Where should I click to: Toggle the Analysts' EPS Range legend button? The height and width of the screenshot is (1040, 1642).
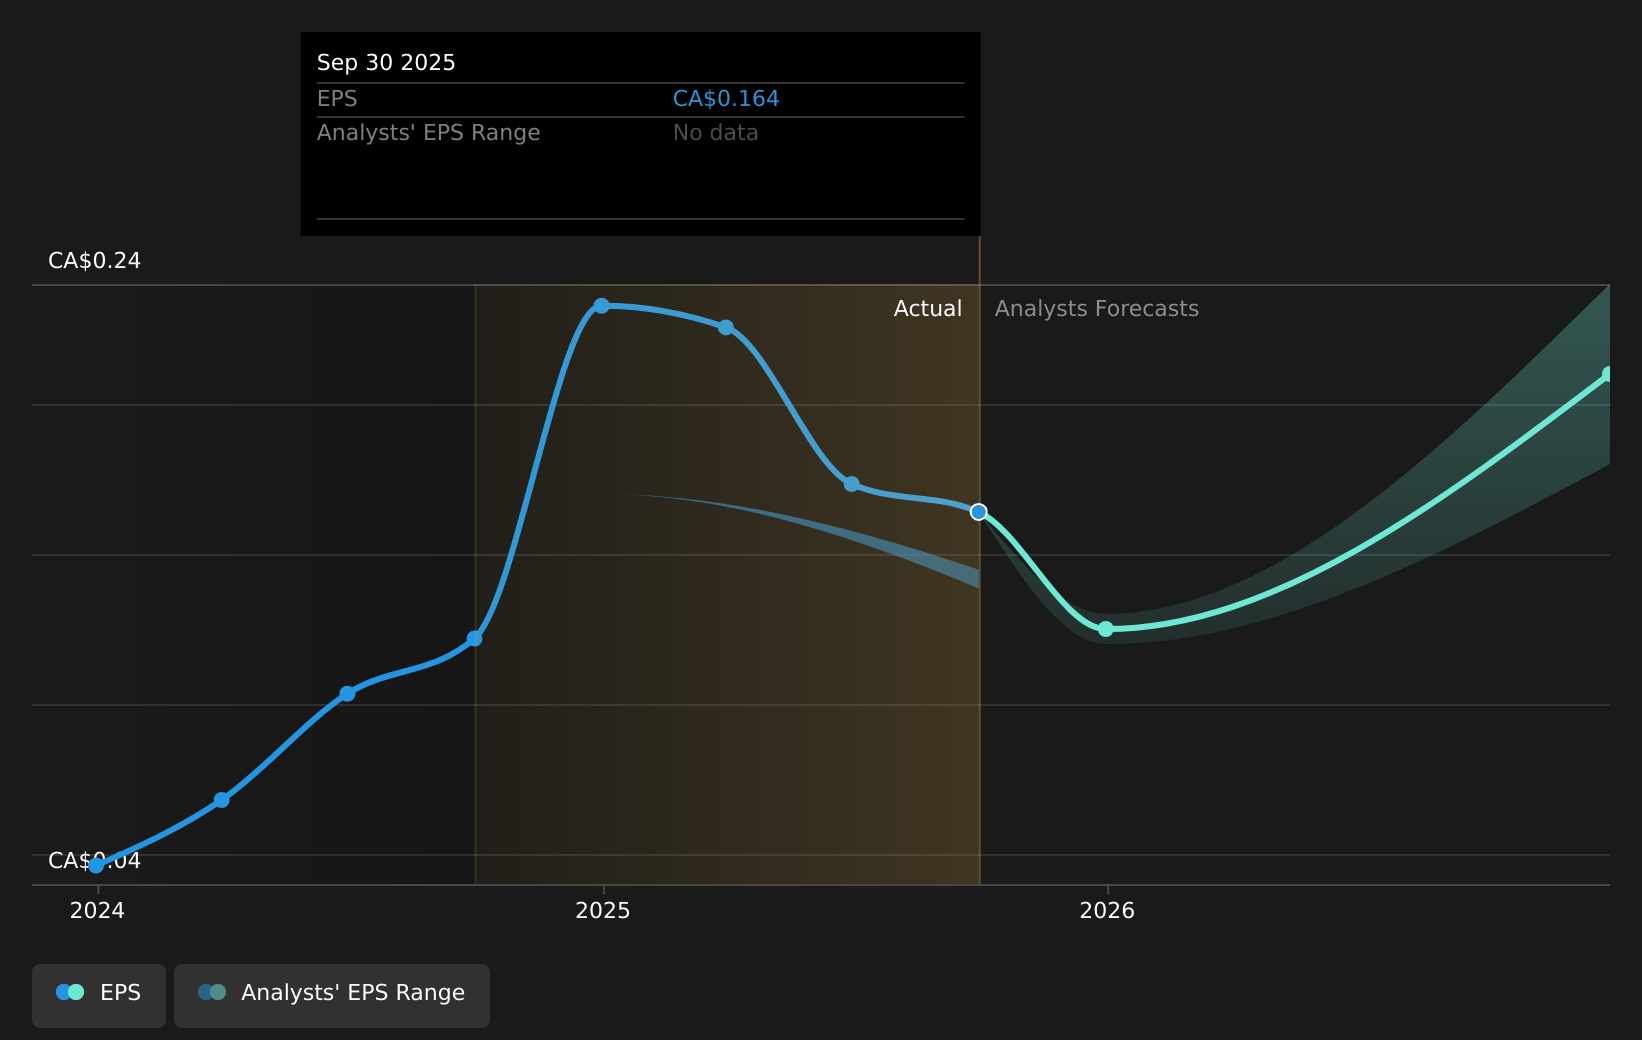coord(331,994)
